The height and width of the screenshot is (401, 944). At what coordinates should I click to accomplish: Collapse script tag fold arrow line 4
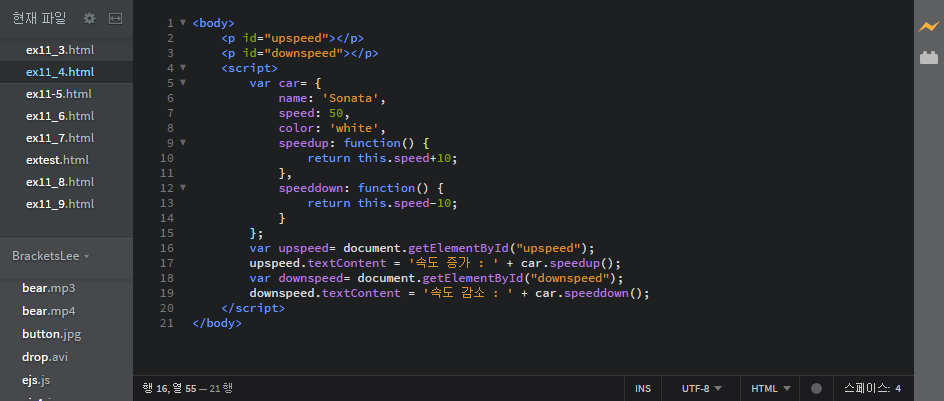(183, 68)
